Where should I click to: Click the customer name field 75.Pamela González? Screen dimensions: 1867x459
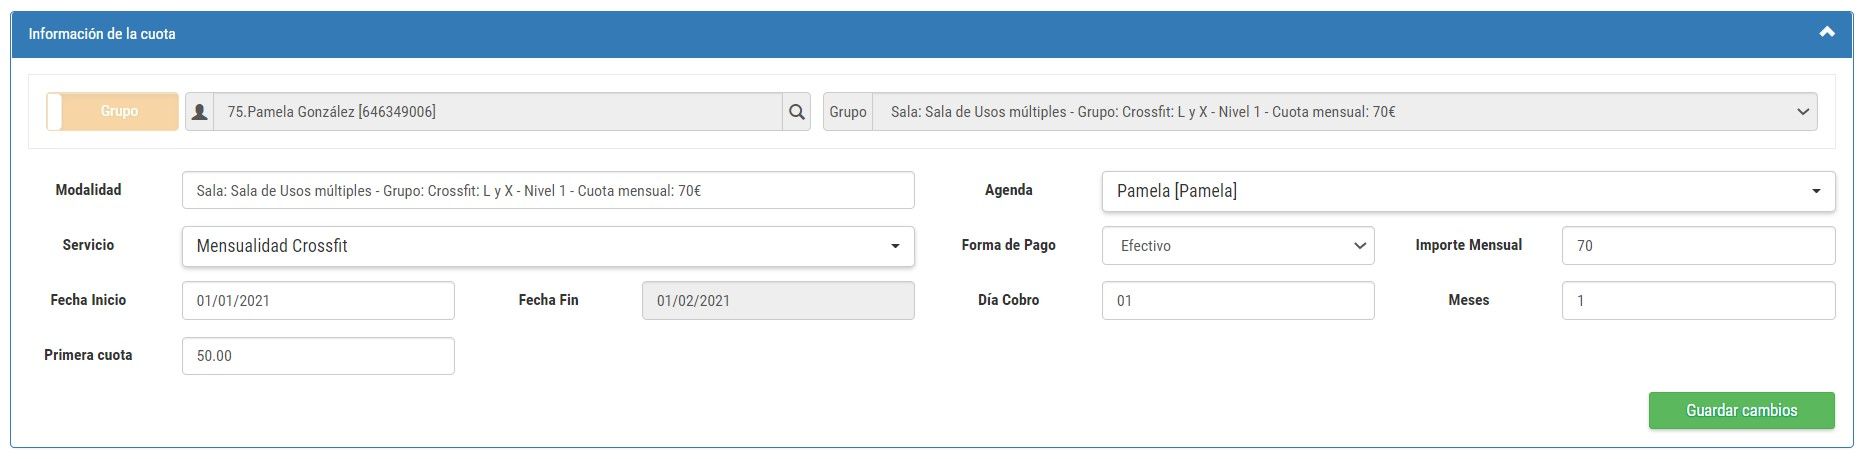[x=498, y=112]
